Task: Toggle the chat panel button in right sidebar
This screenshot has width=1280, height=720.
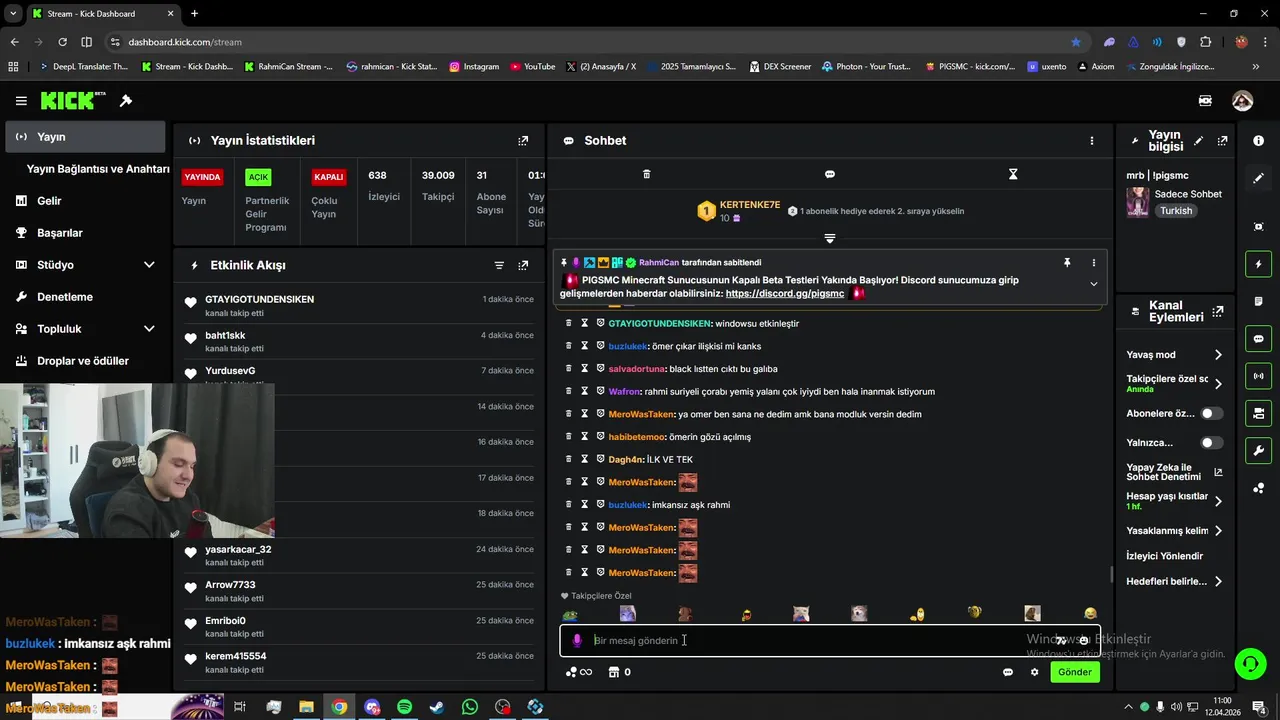Action: coord(1258,338)
